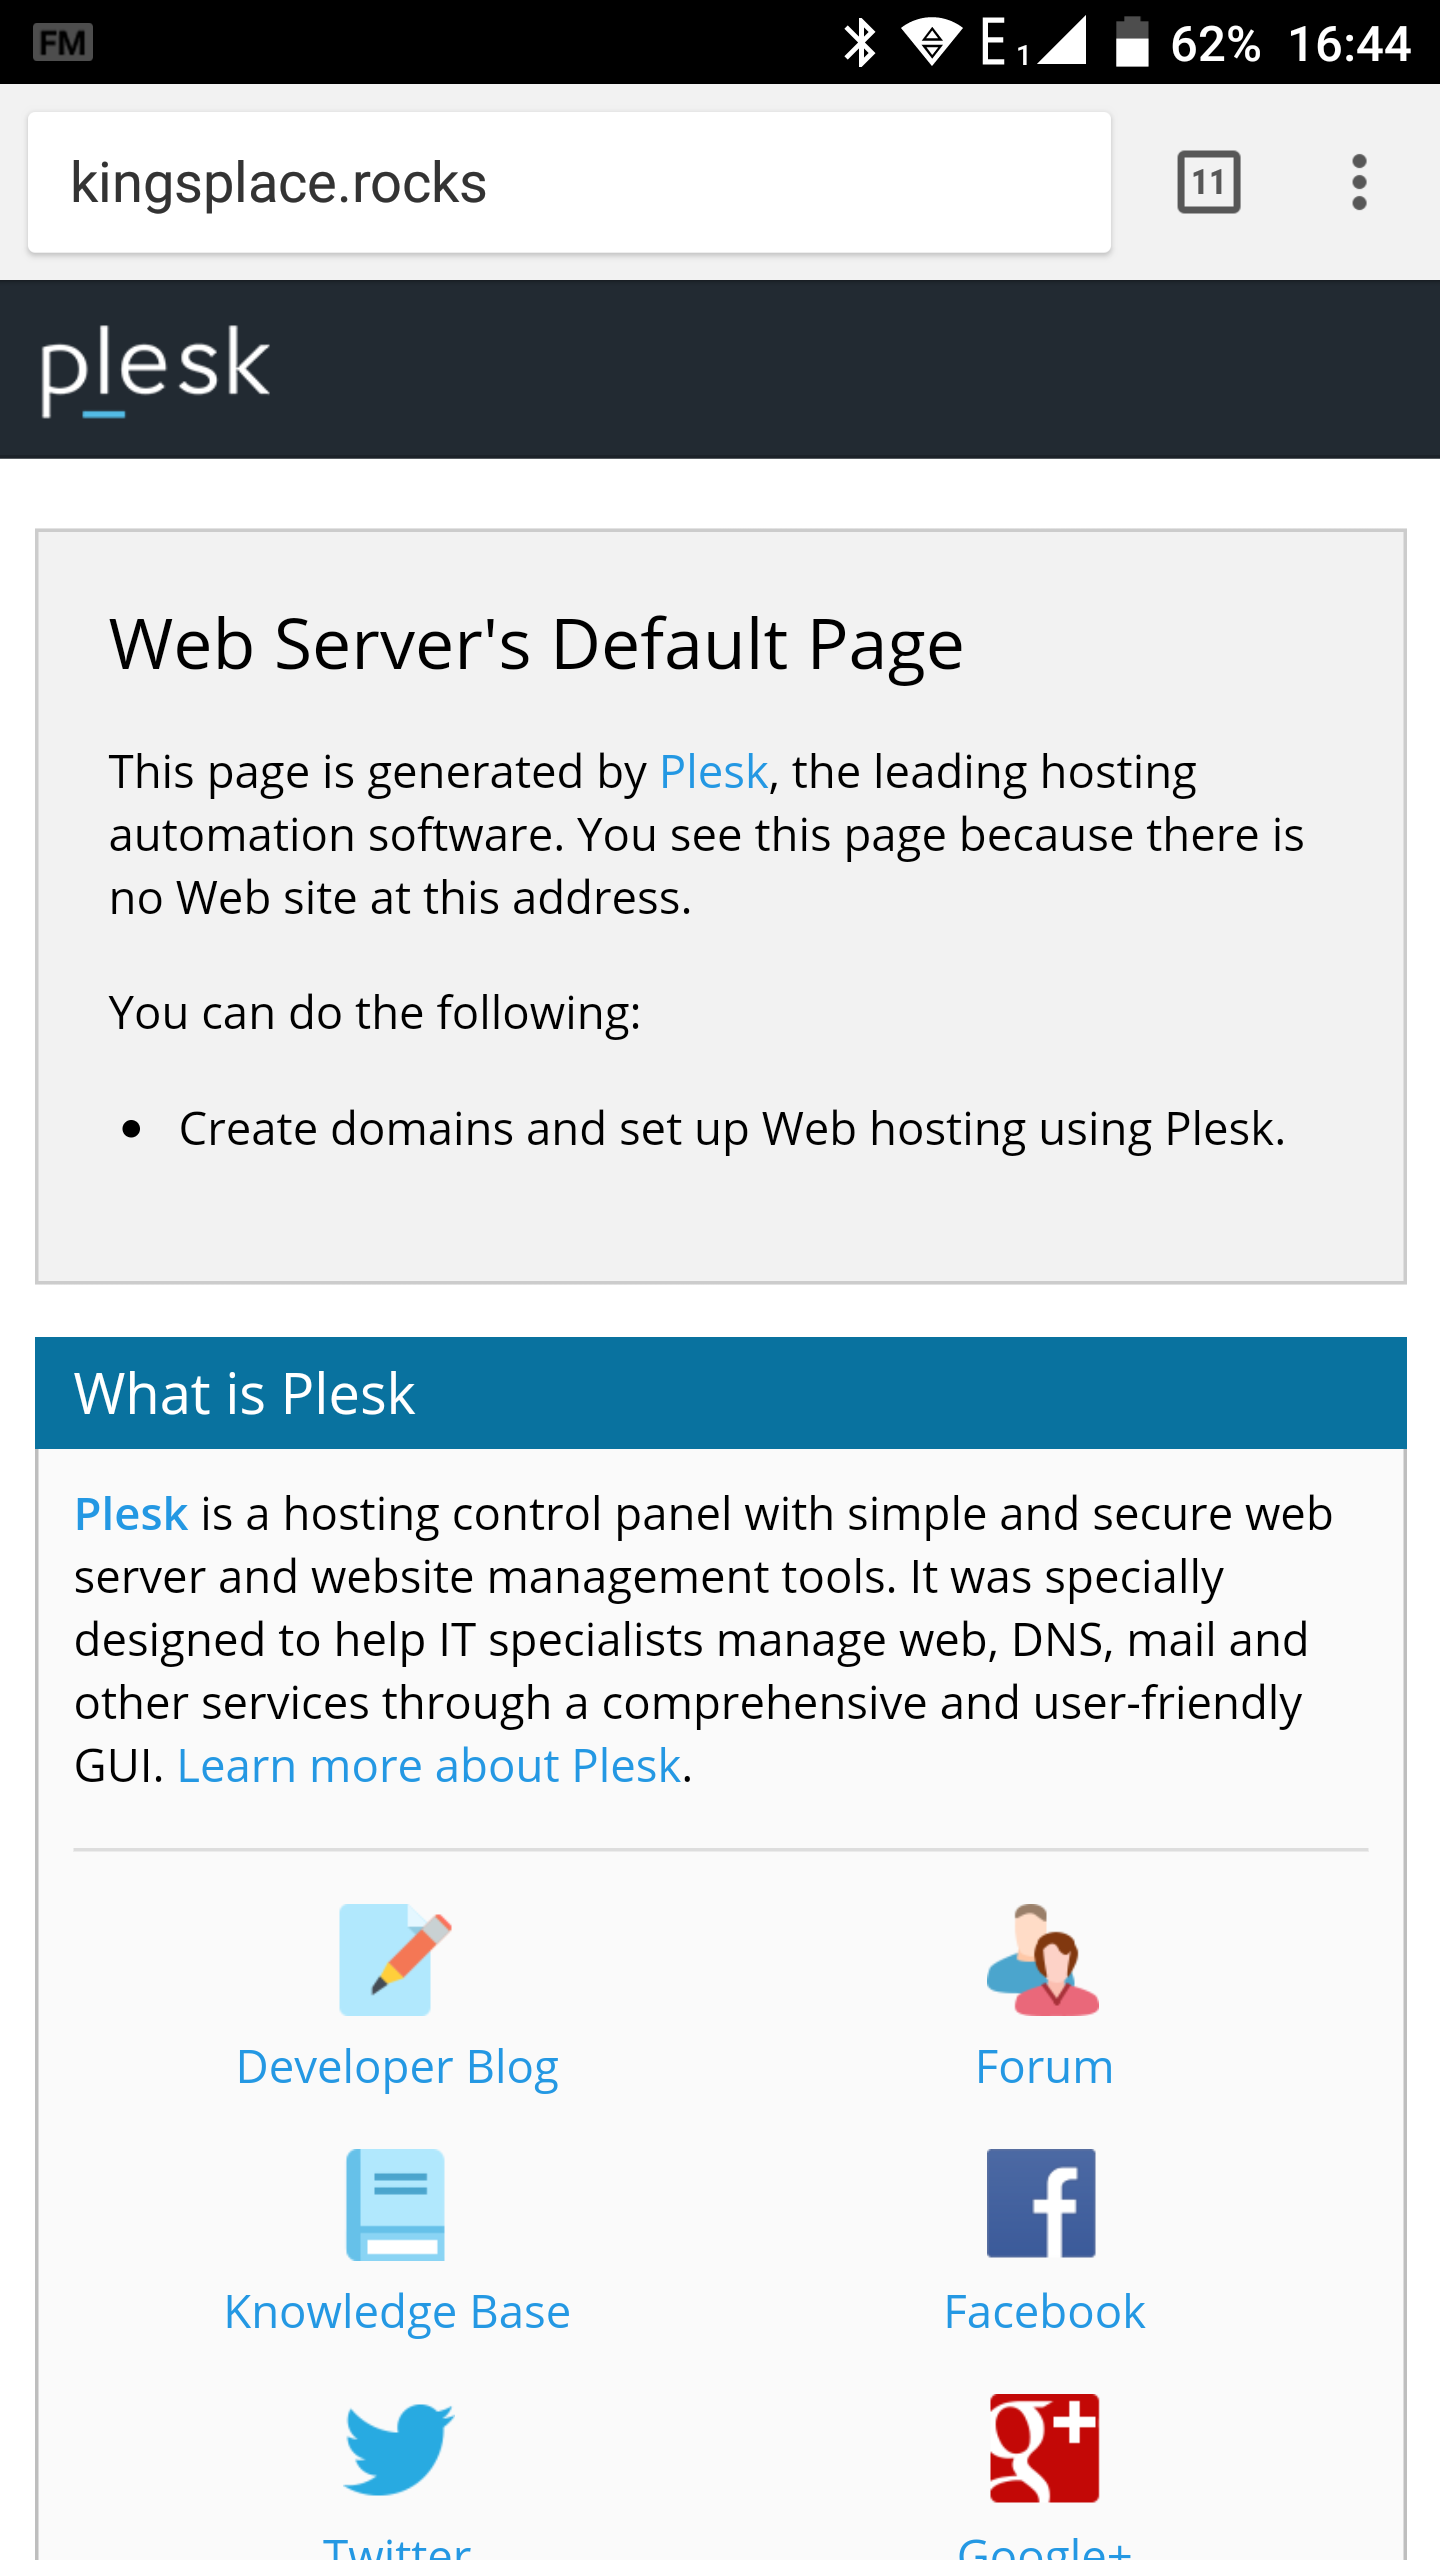Open the Twitter bird icon

(x=398, y=2449)
